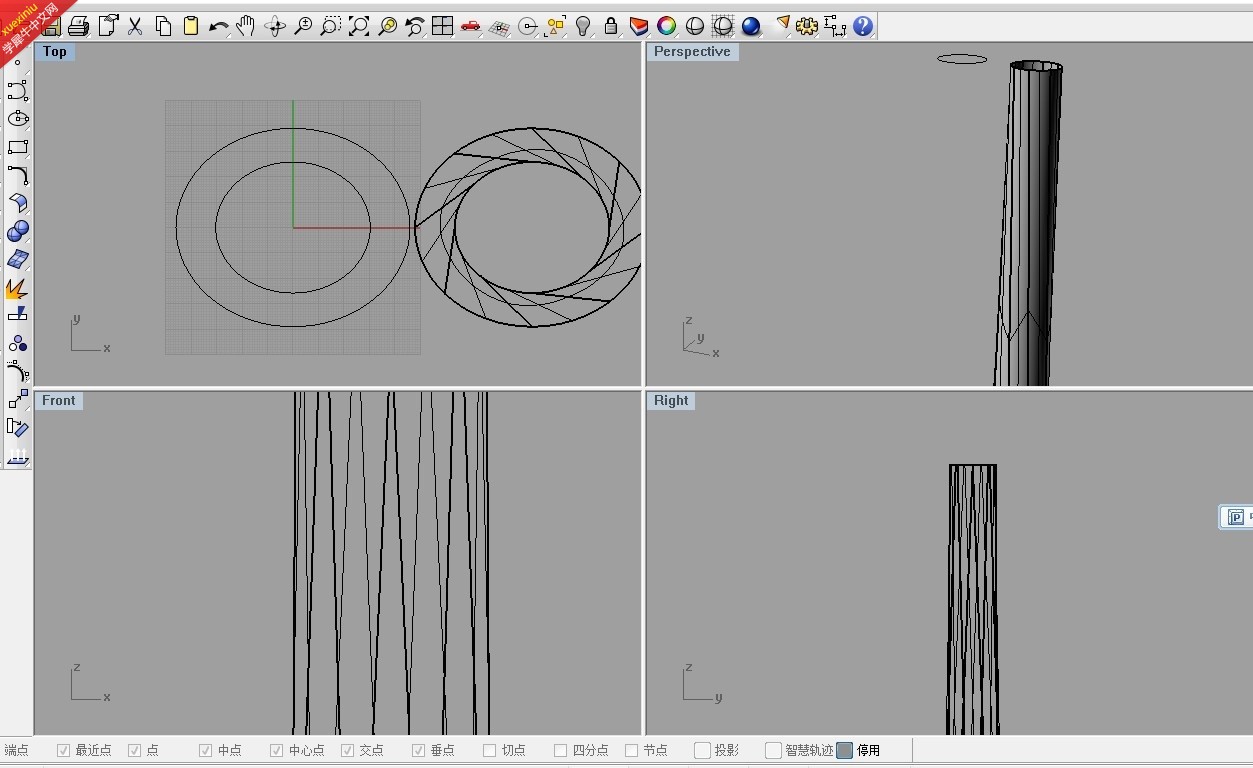
Task: Click the Group circles tool in the sidebar
Action: point(17,343)
